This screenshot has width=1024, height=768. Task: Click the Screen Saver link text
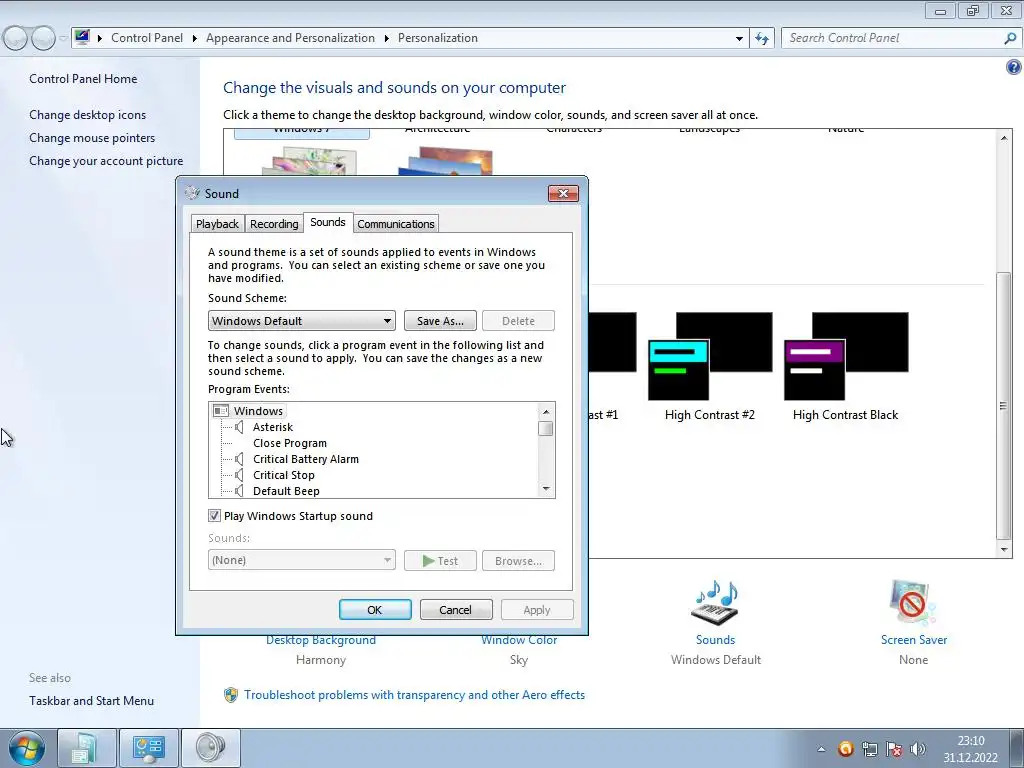pyautogui.click(x=914, y=640)
